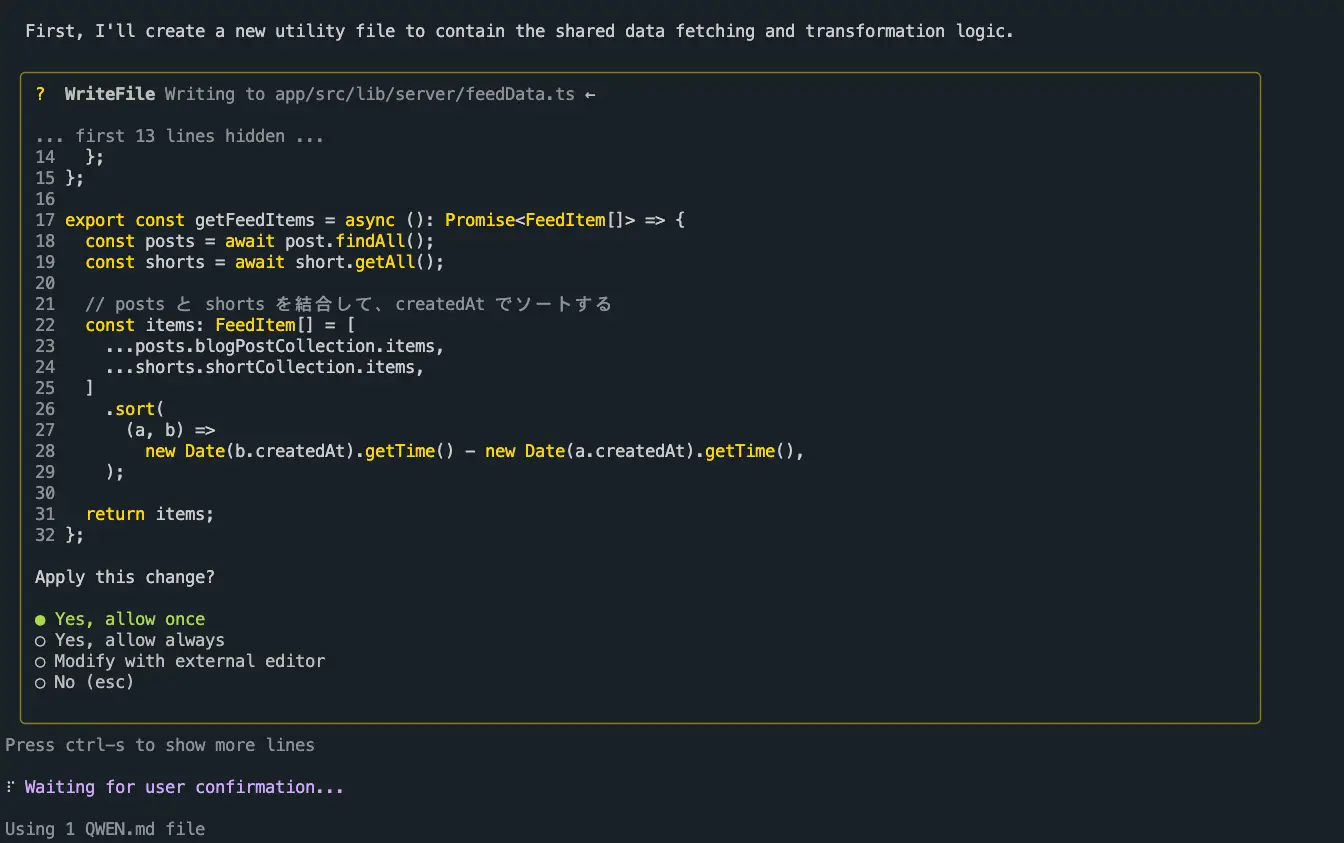Click the 'Apply this change?' prompt

[x=125, y=577]
